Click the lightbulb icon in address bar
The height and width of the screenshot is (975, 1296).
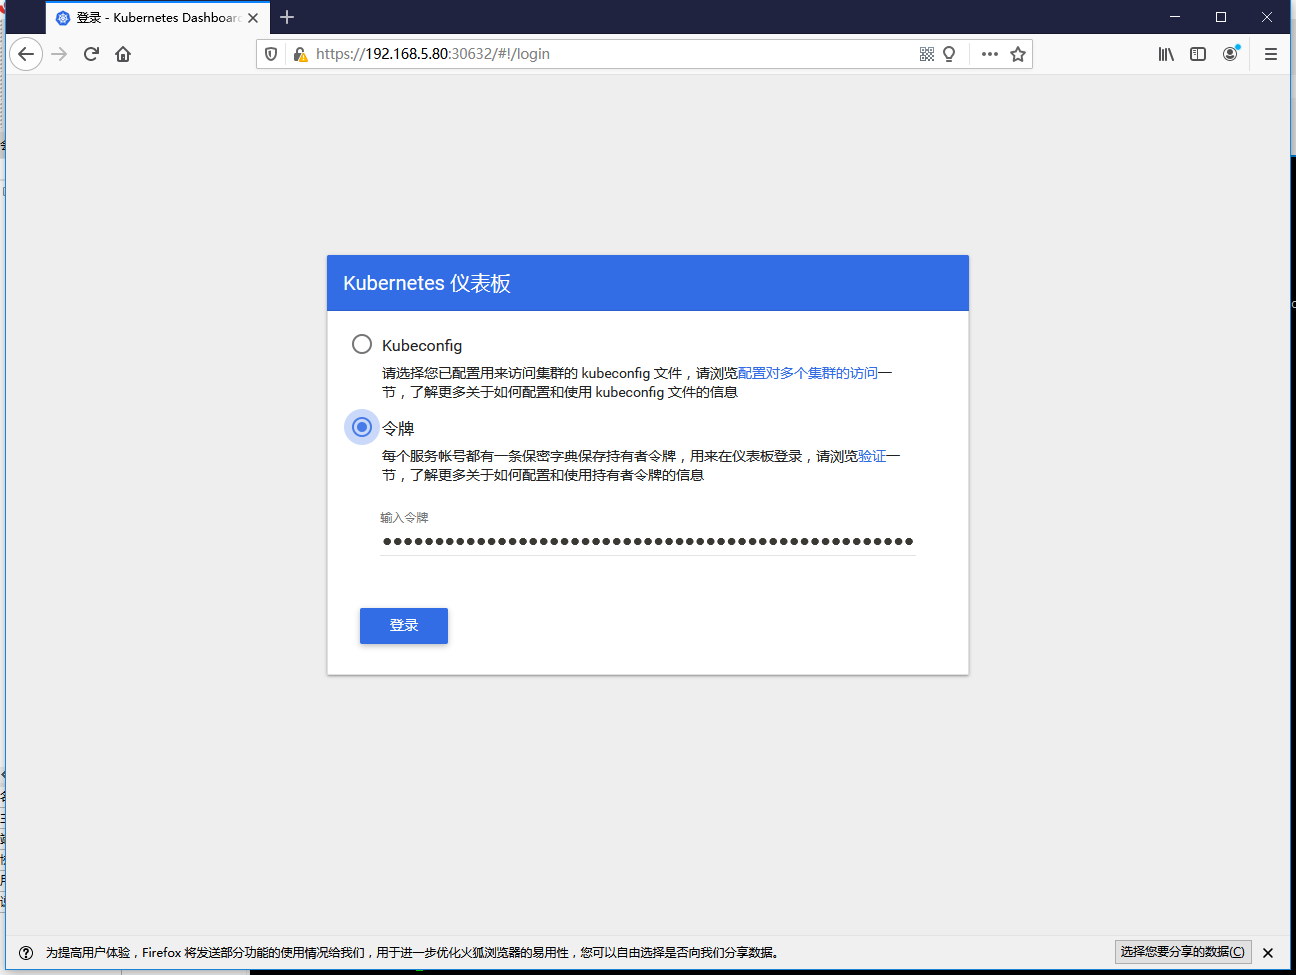click(x=949, y=54)
